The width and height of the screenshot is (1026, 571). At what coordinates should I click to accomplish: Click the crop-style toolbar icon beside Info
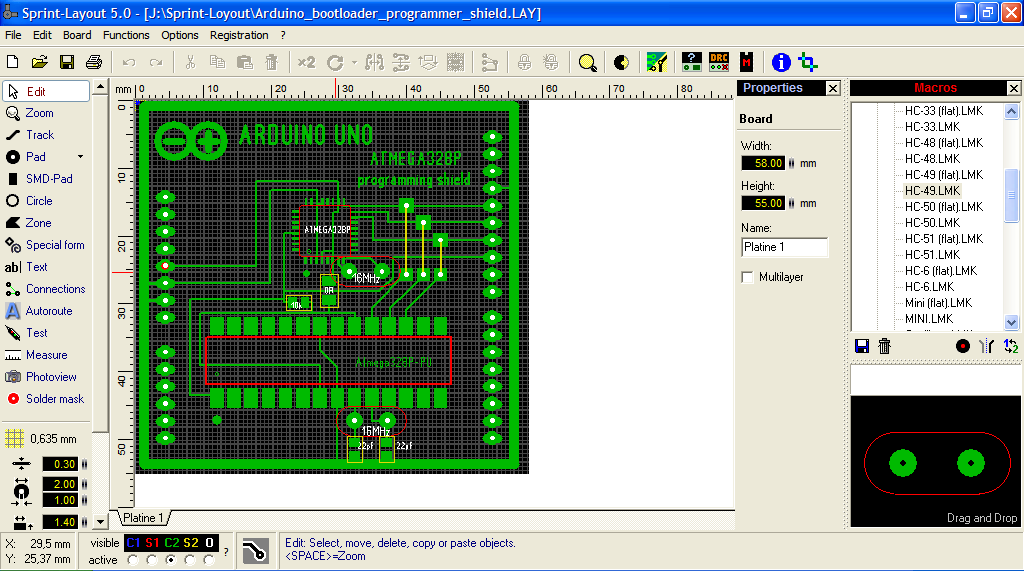click(808, 62)
